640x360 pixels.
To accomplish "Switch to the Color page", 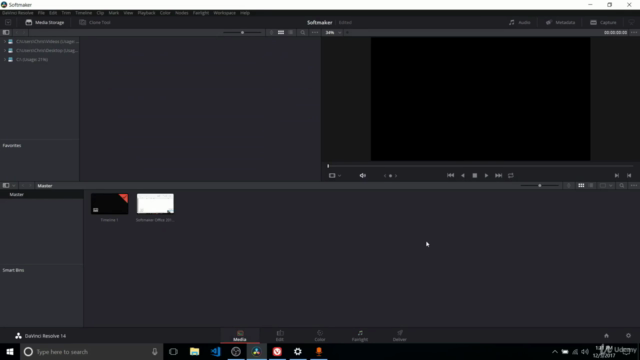I will (x=320, y=336).
